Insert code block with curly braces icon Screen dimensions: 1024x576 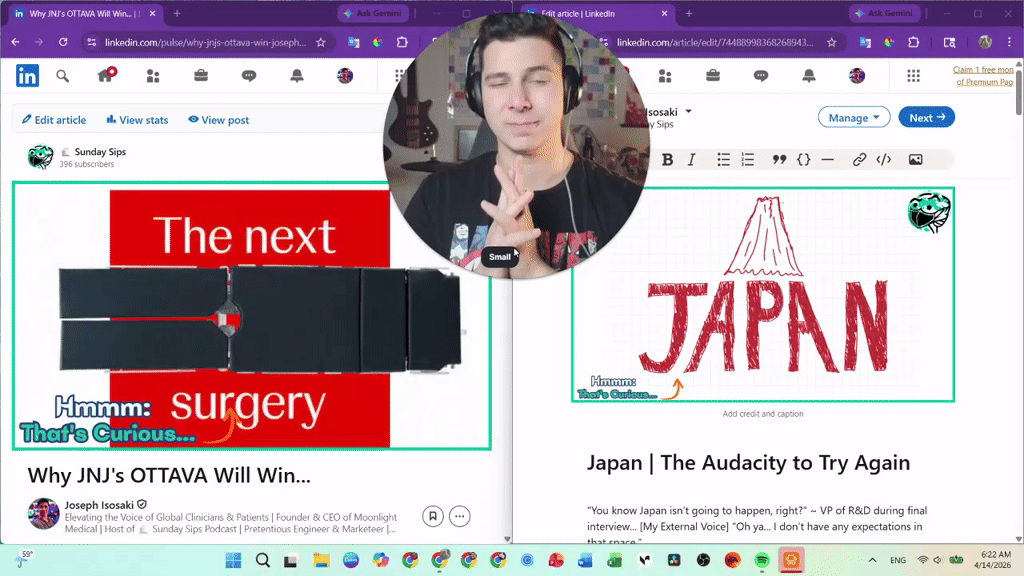pyautogui.click(x=803, y=159)
